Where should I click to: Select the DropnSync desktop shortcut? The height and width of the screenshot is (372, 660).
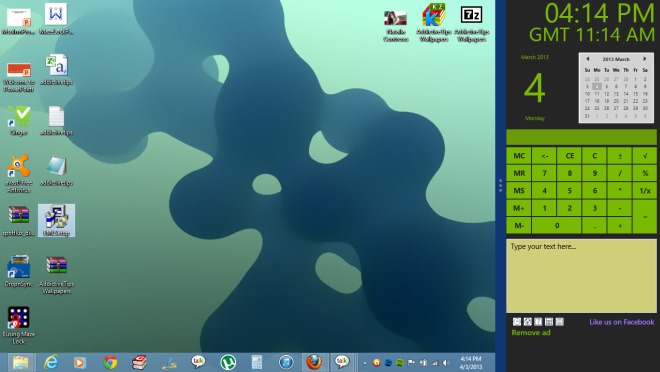point(19,271)
